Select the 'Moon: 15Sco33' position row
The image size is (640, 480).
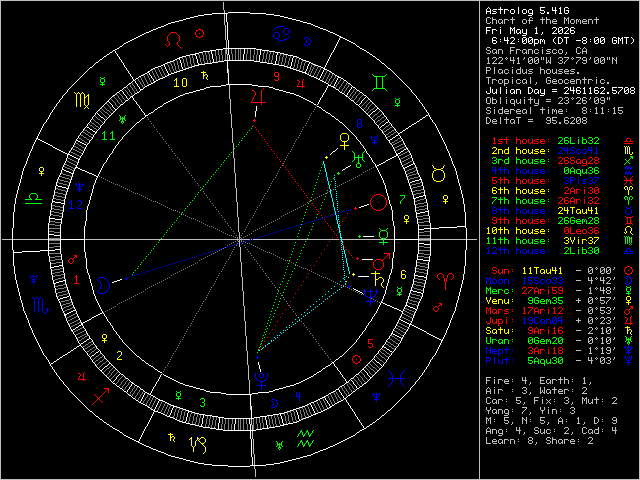pos(560,280)
